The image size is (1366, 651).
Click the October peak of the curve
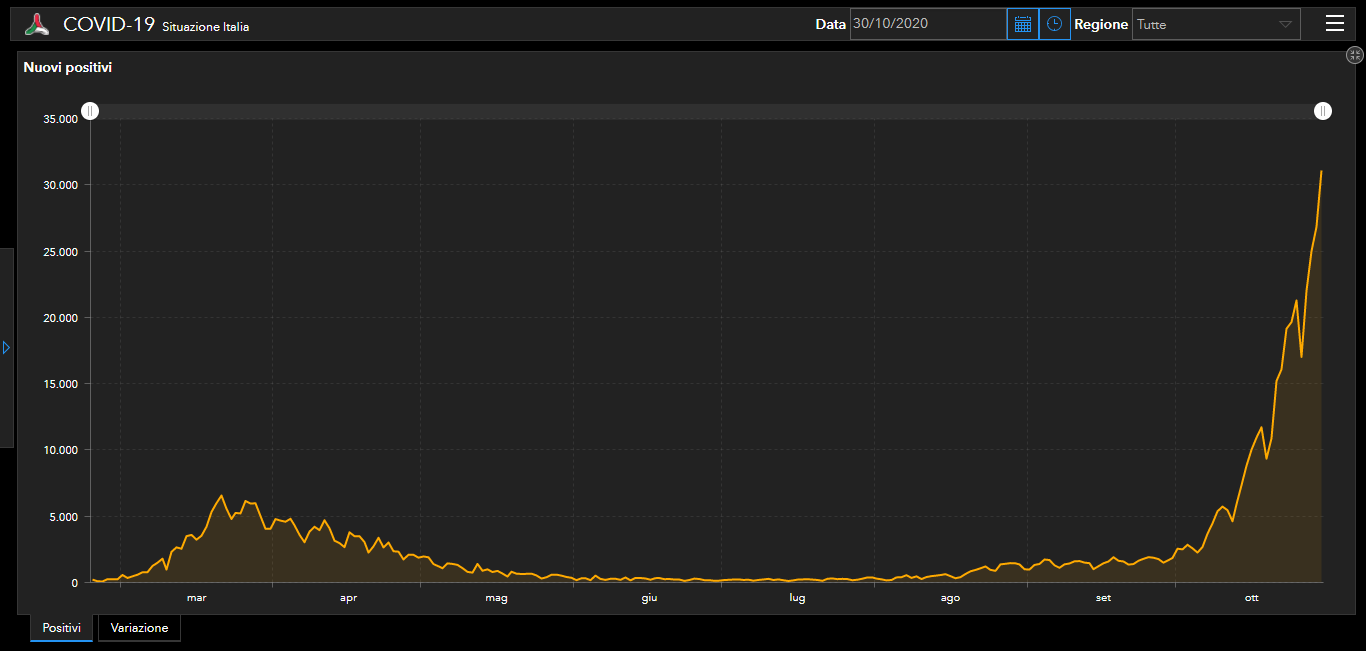1321,172
